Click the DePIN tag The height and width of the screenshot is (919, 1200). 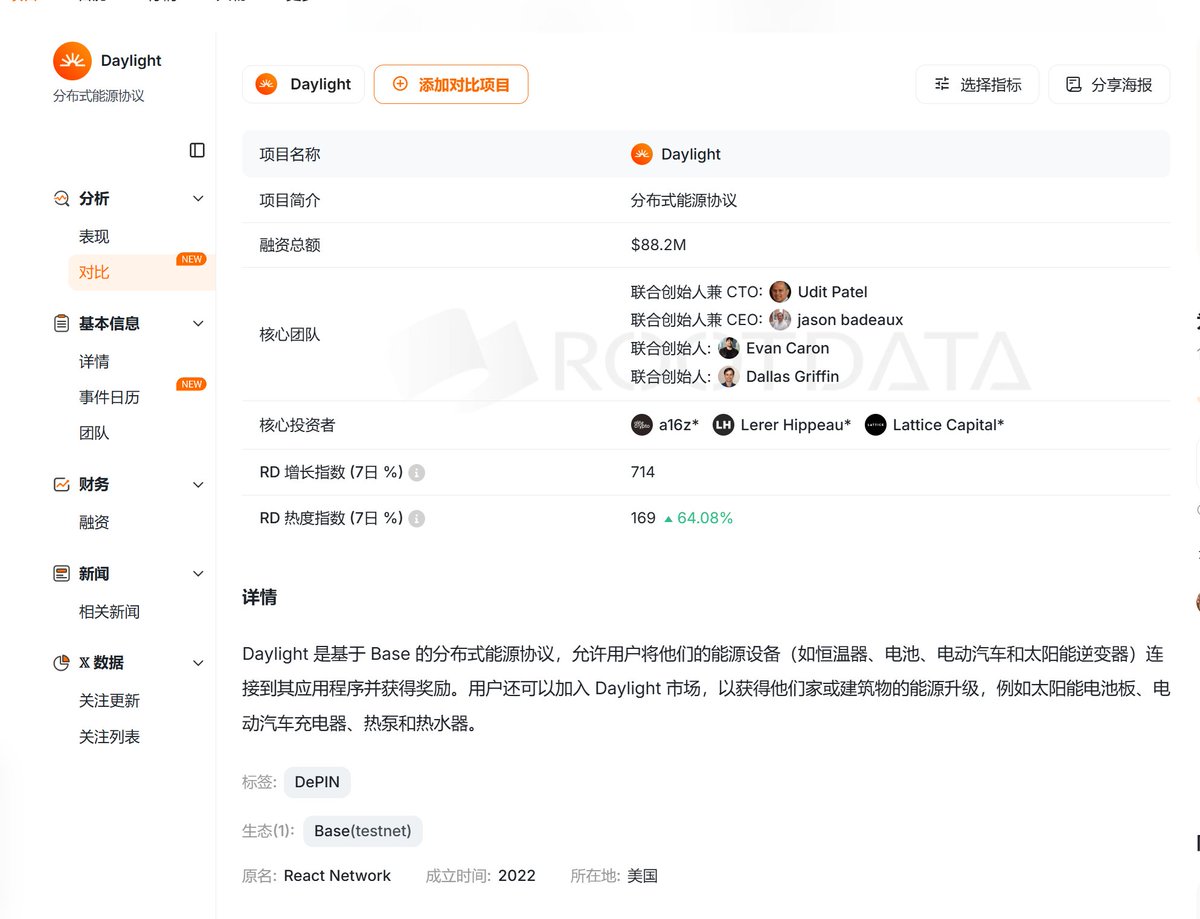pos(317,782)
